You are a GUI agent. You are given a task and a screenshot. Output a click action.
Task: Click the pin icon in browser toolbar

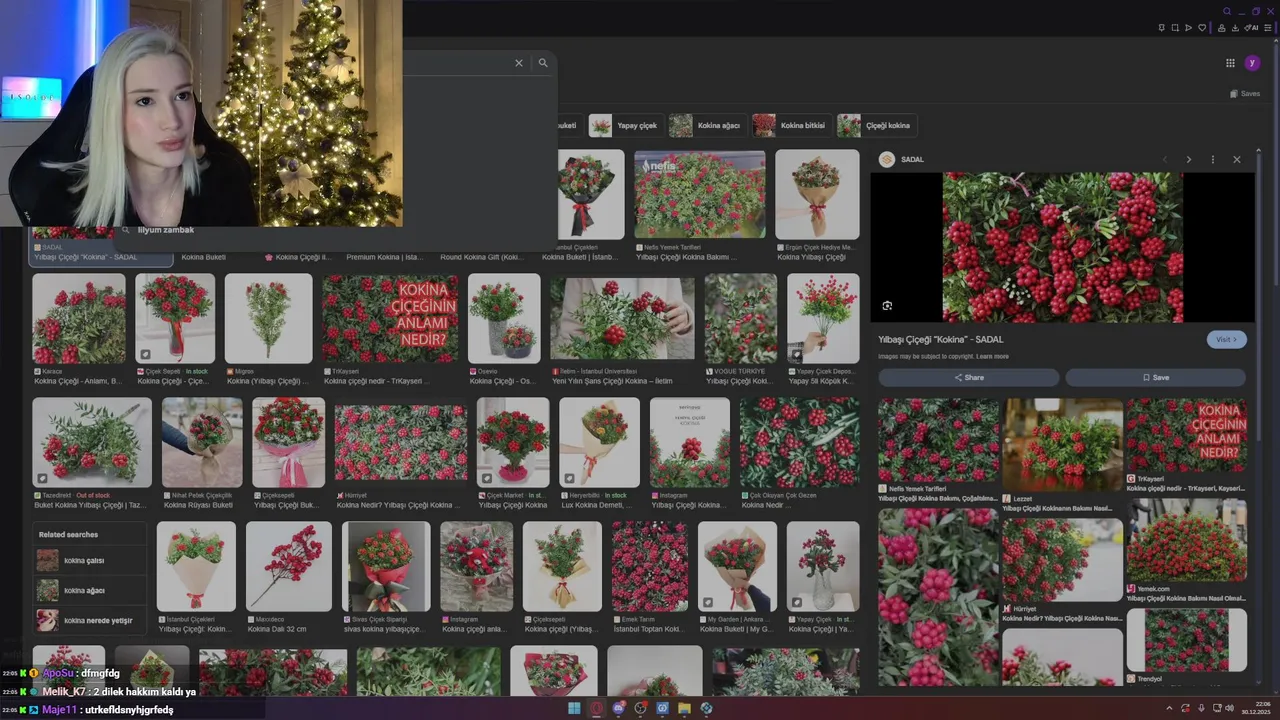[x=1161, y=28]
